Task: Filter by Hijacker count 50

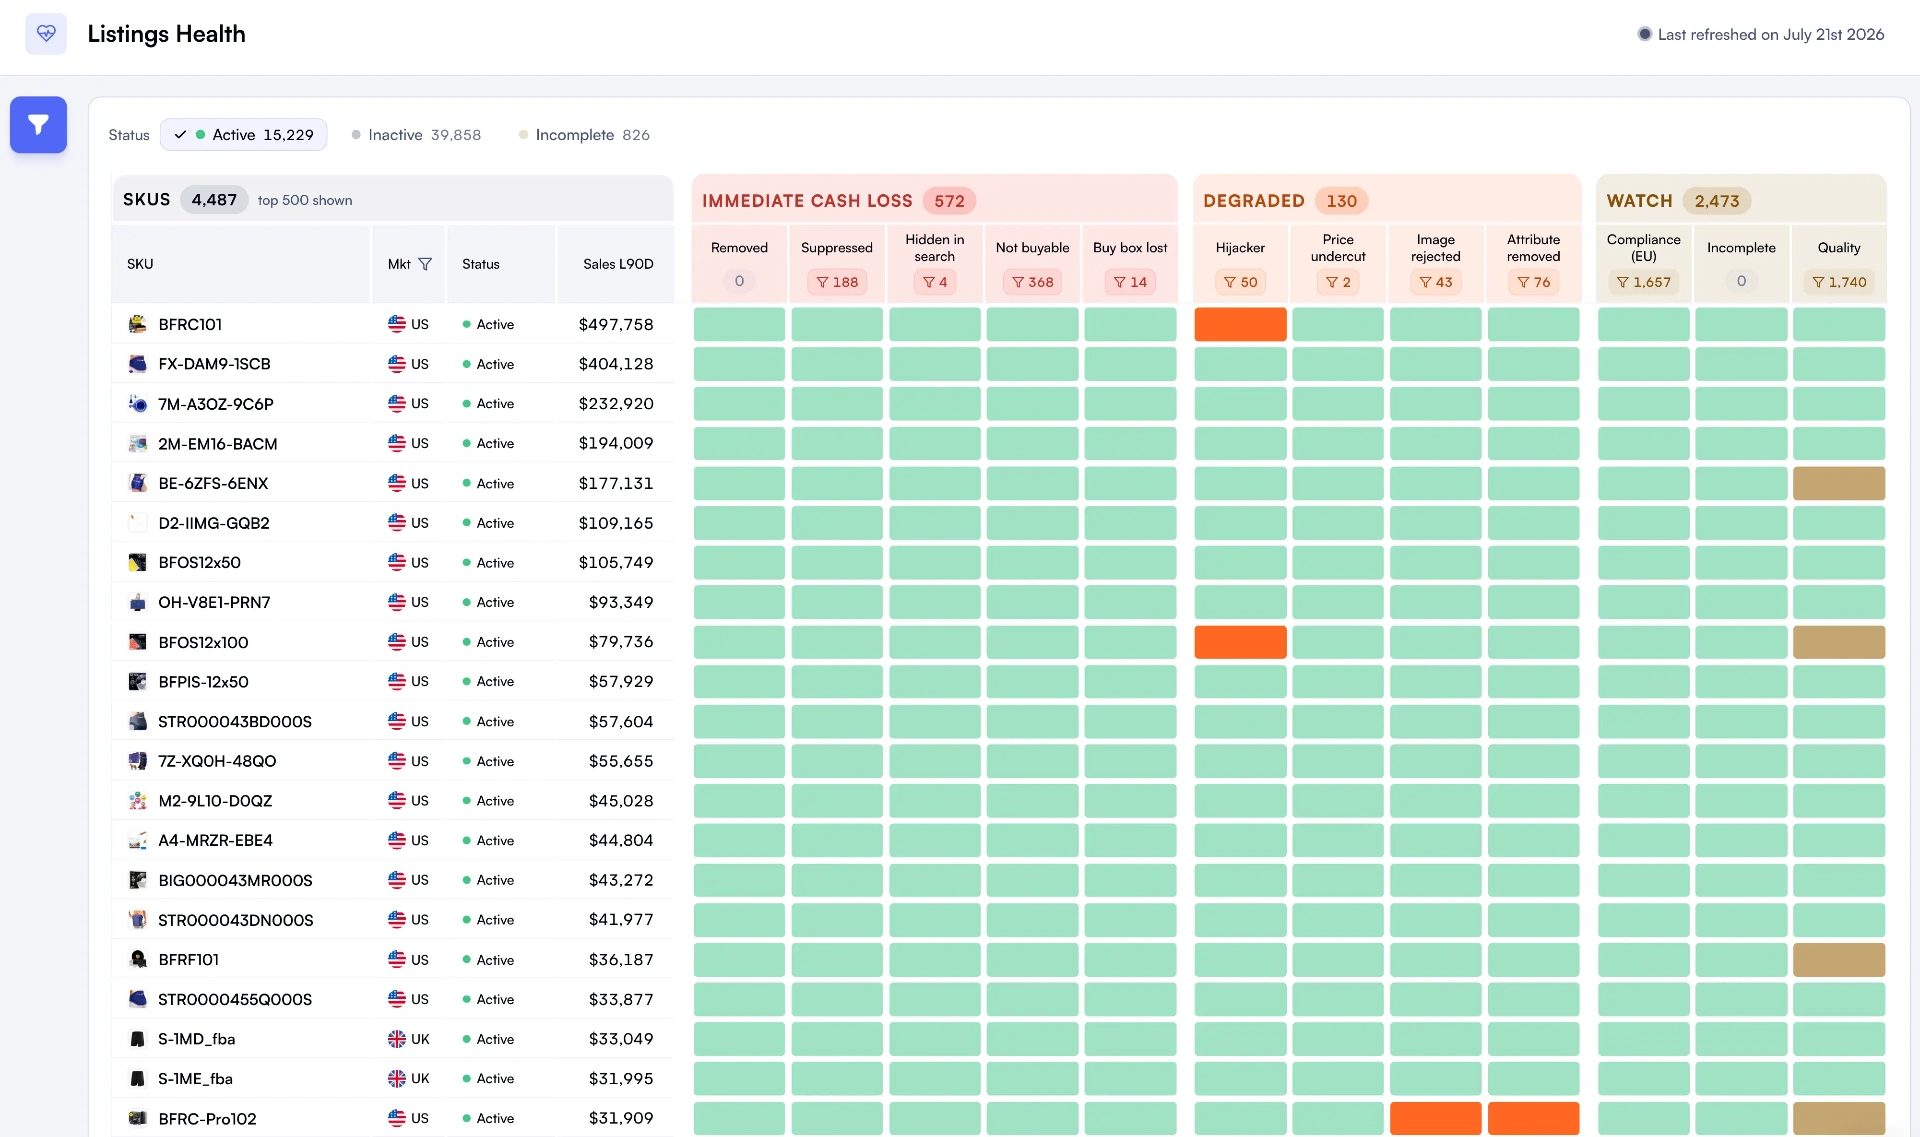Action: [x=1240, y=282]
